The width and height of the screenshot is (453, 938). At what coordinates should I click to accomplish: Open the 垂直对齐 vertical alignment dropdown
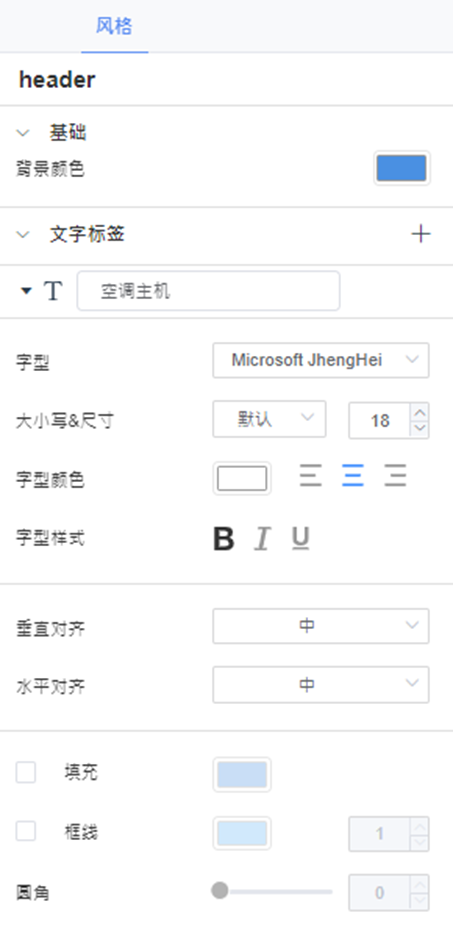click(321, 626)
